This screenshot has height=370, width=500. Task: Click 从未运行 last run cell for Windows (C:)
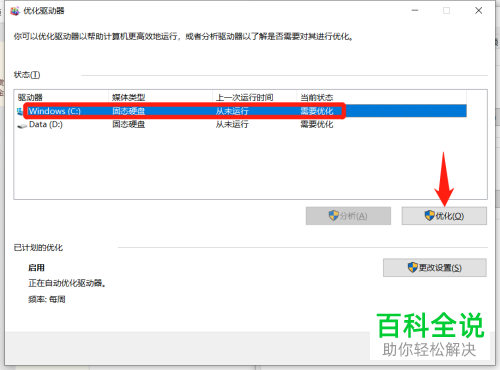point(232,111)
